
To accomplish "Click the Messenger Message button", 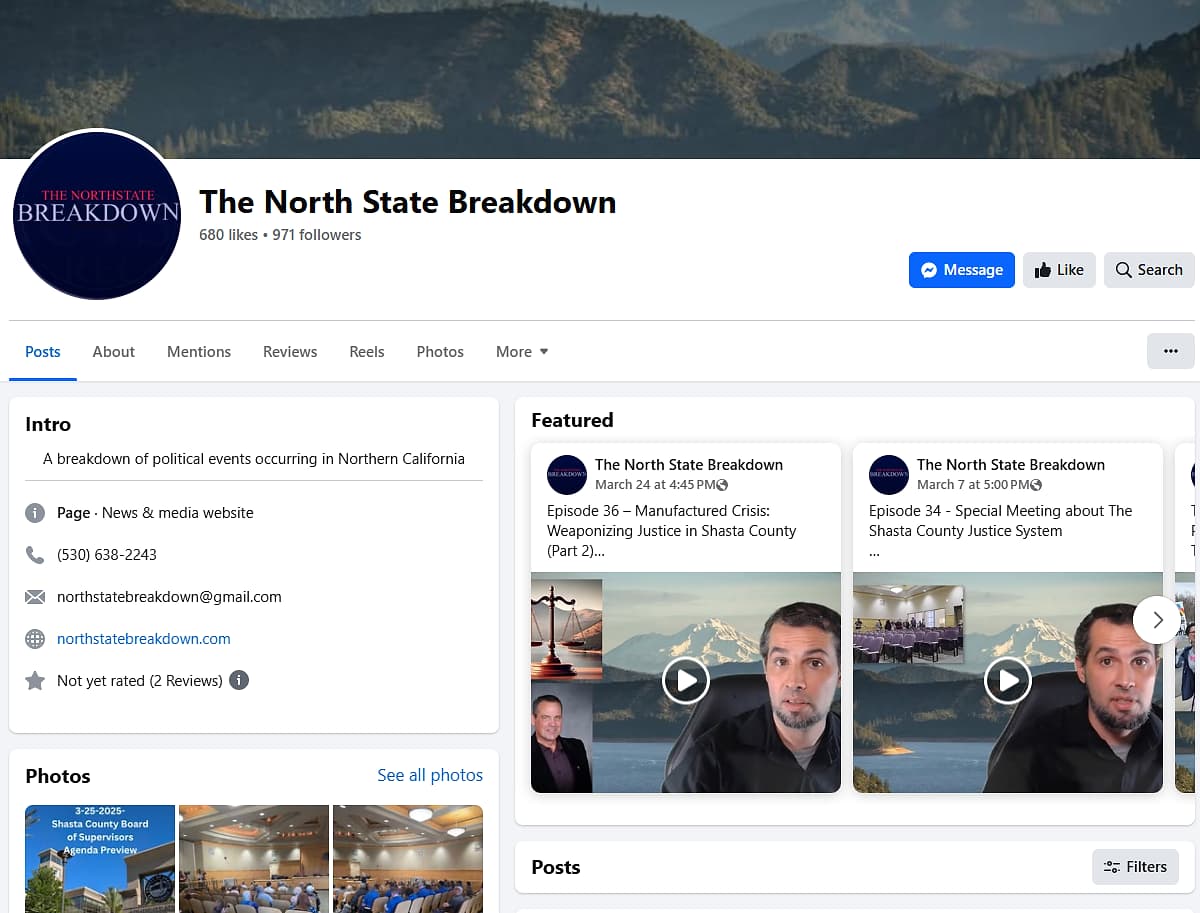I will [x=961, y=270].
